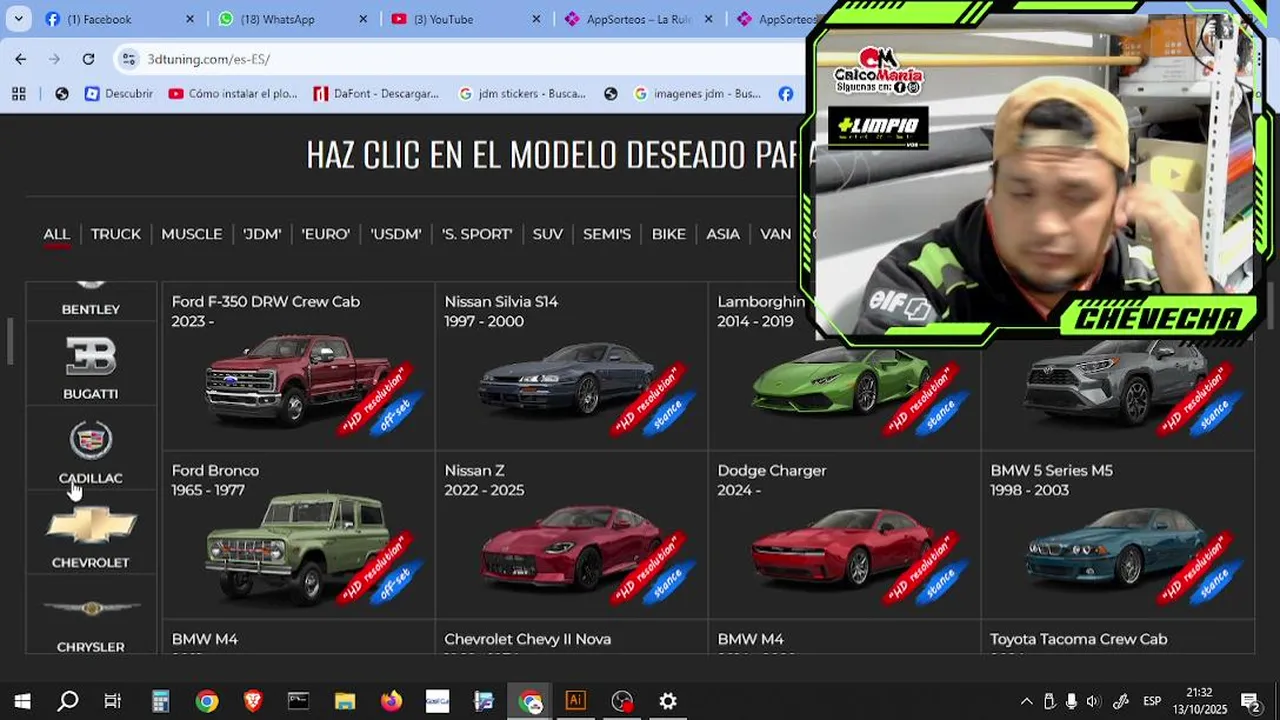Switch to the AppSorteos – La Ruleta tab
The image size is (1280, 720).
pyautogui.click(x=638, y=19)
